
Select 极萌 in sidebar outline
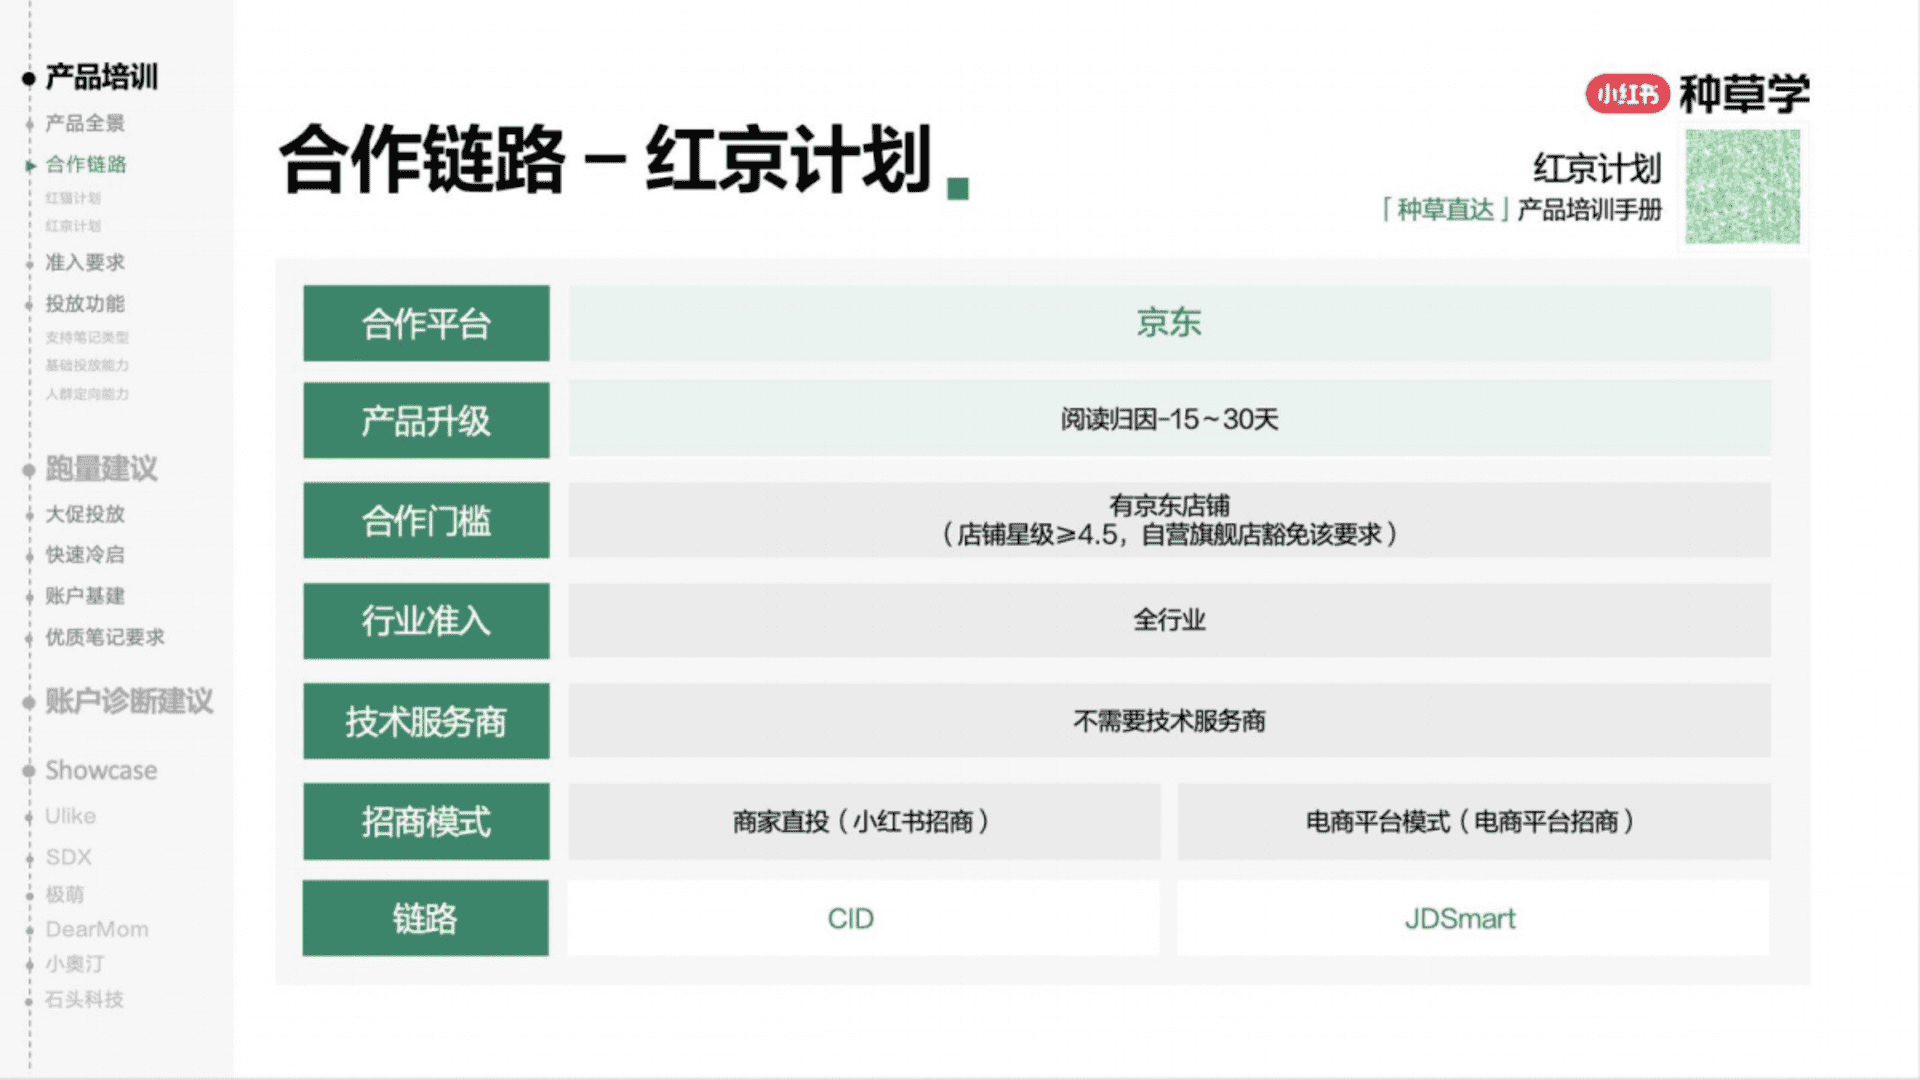pyautogui.click(x=65, y=894)
